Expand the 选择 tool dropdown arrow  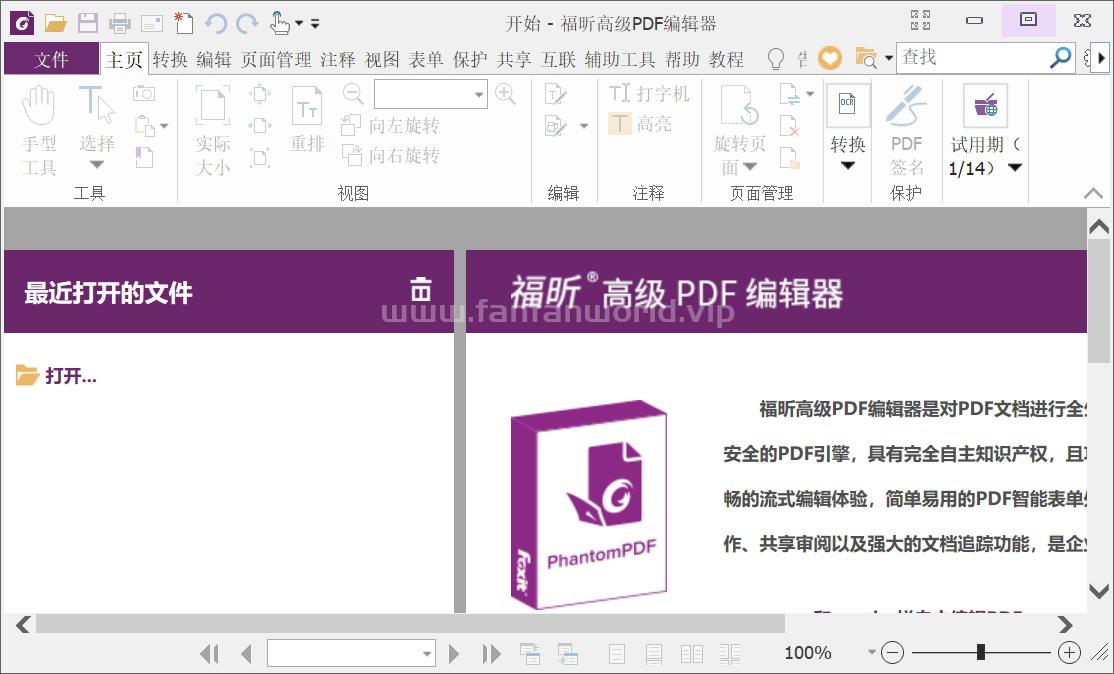tap(97, 166)
